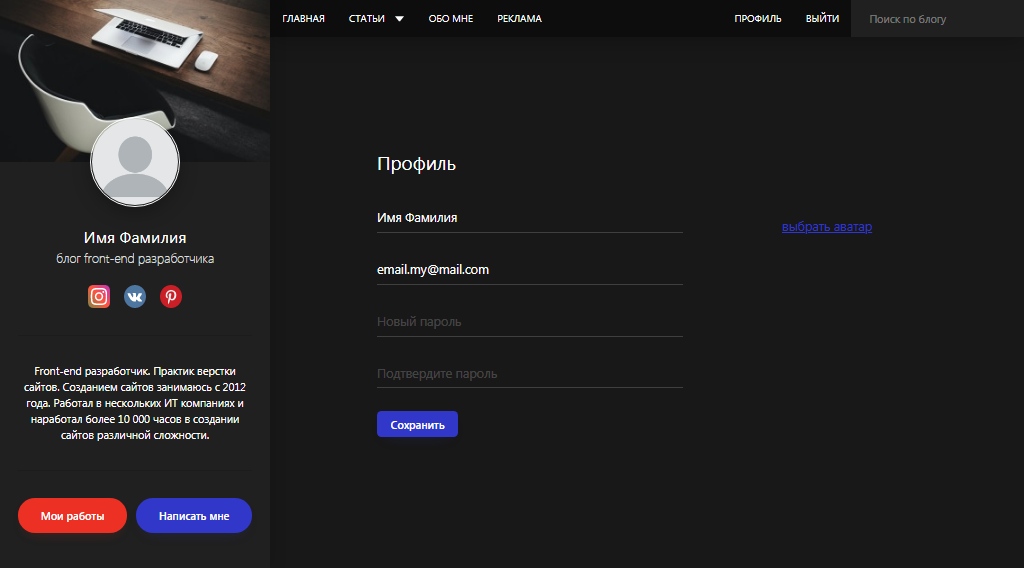This screenshot has height=568, width=1024.
Task: Log out via the Выйти link
Action: tap(822, 19)
